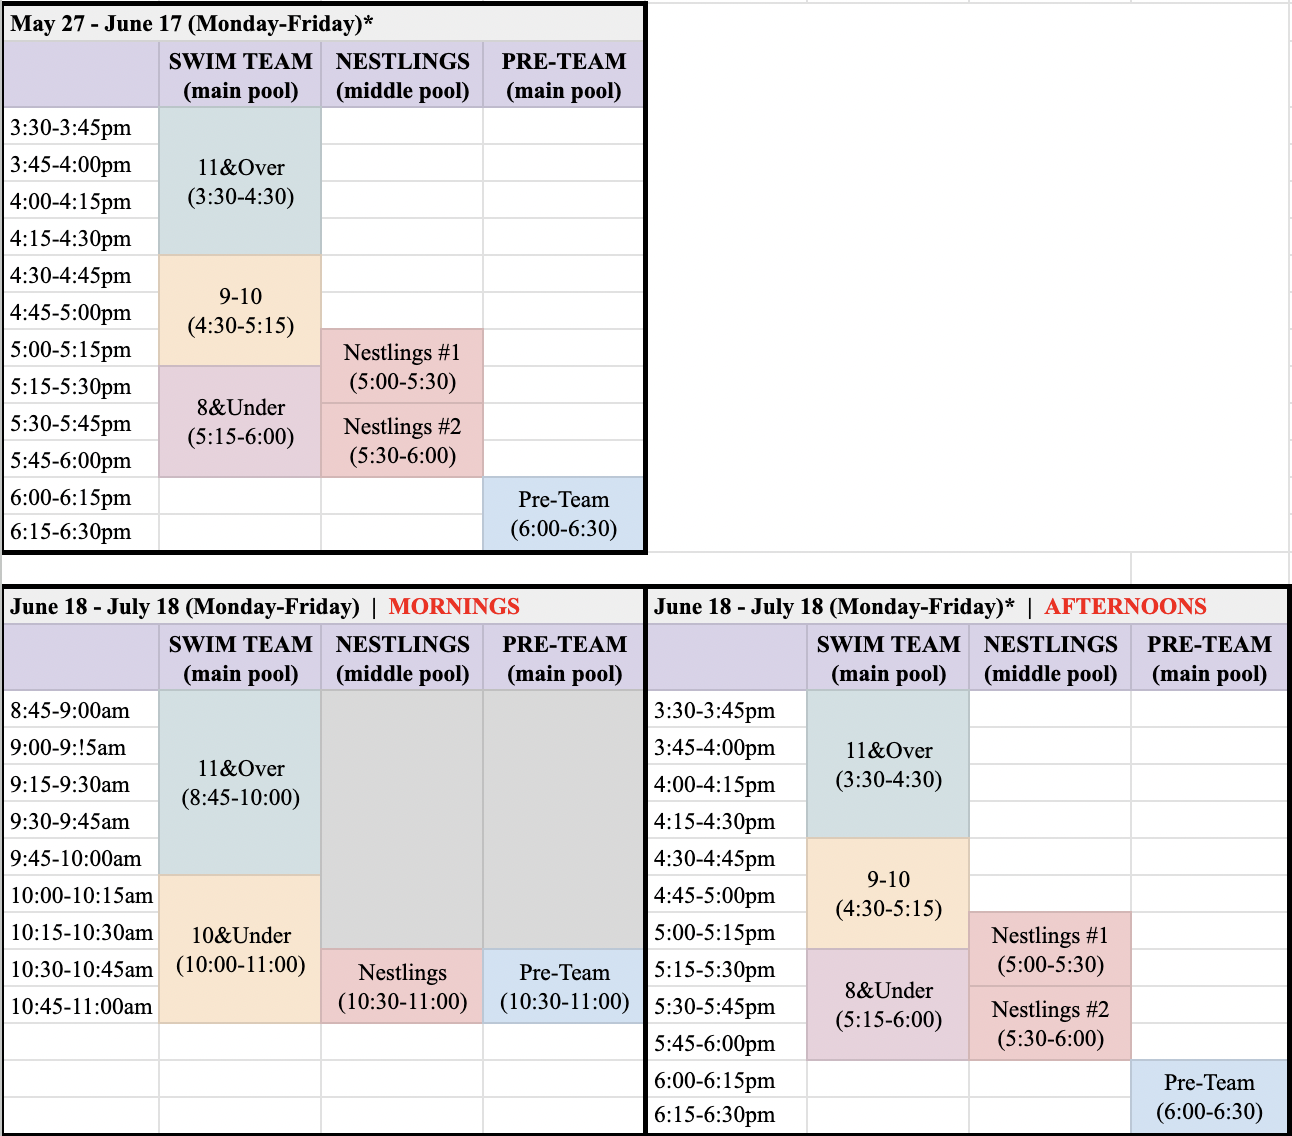Click NESTLINGS header in the Afternoons table
This screenshot has height=1136, width=1292.
[x=1050, y=659]
